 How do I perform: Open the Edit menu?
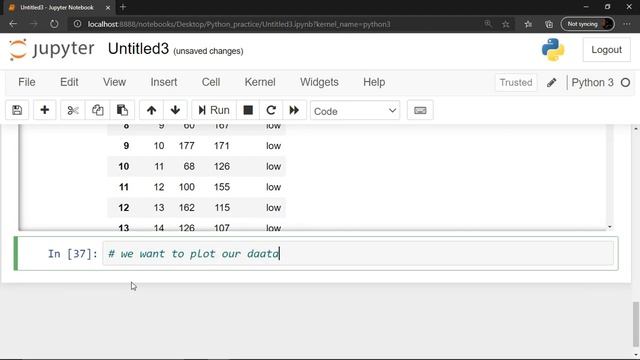click(69, 82)
